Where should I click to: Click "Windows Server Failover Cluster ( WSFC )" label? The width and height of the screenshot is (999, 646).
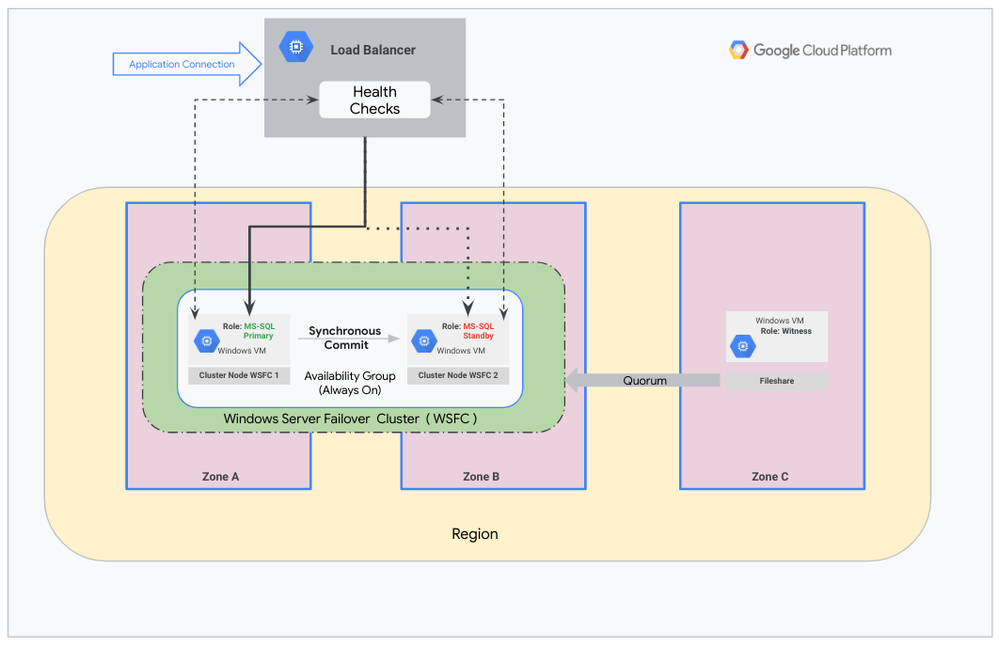point(350,419)
